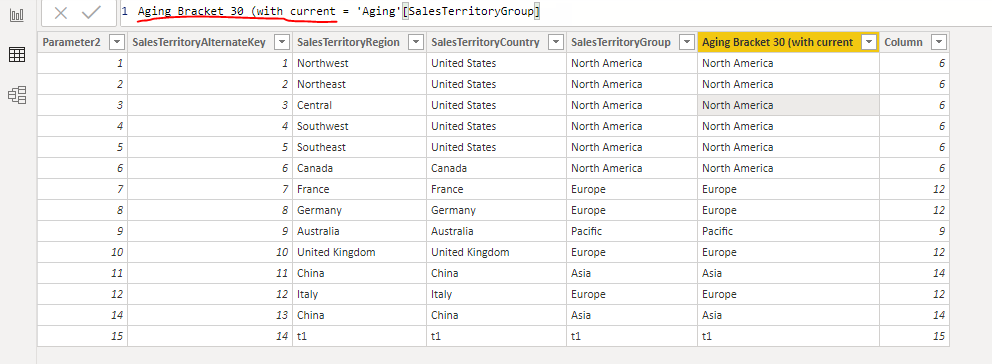Select the Northeast region cell

[x=359, y=84]
